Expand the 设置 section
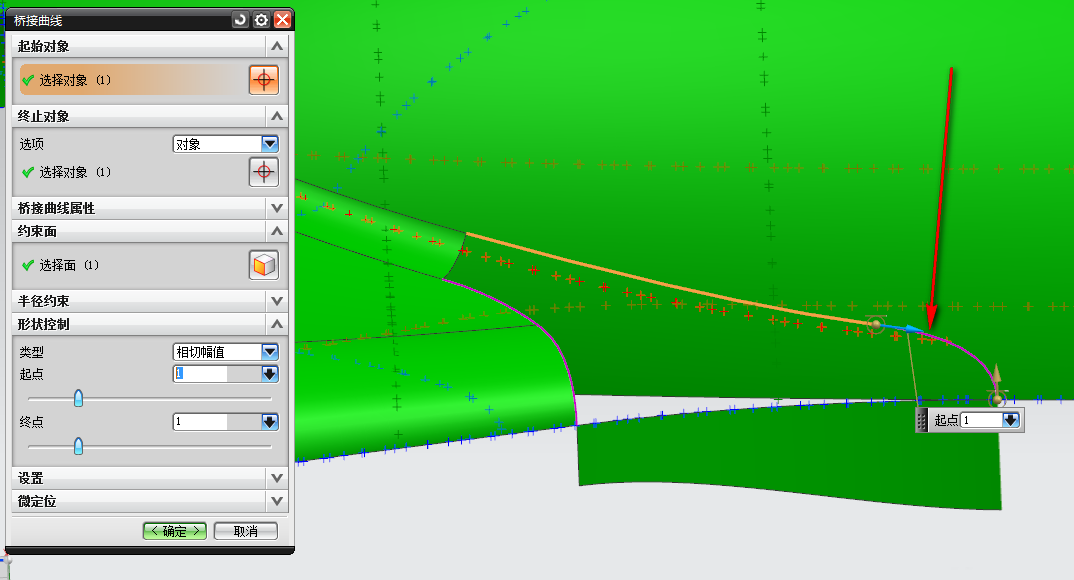 tap(277, 478)
